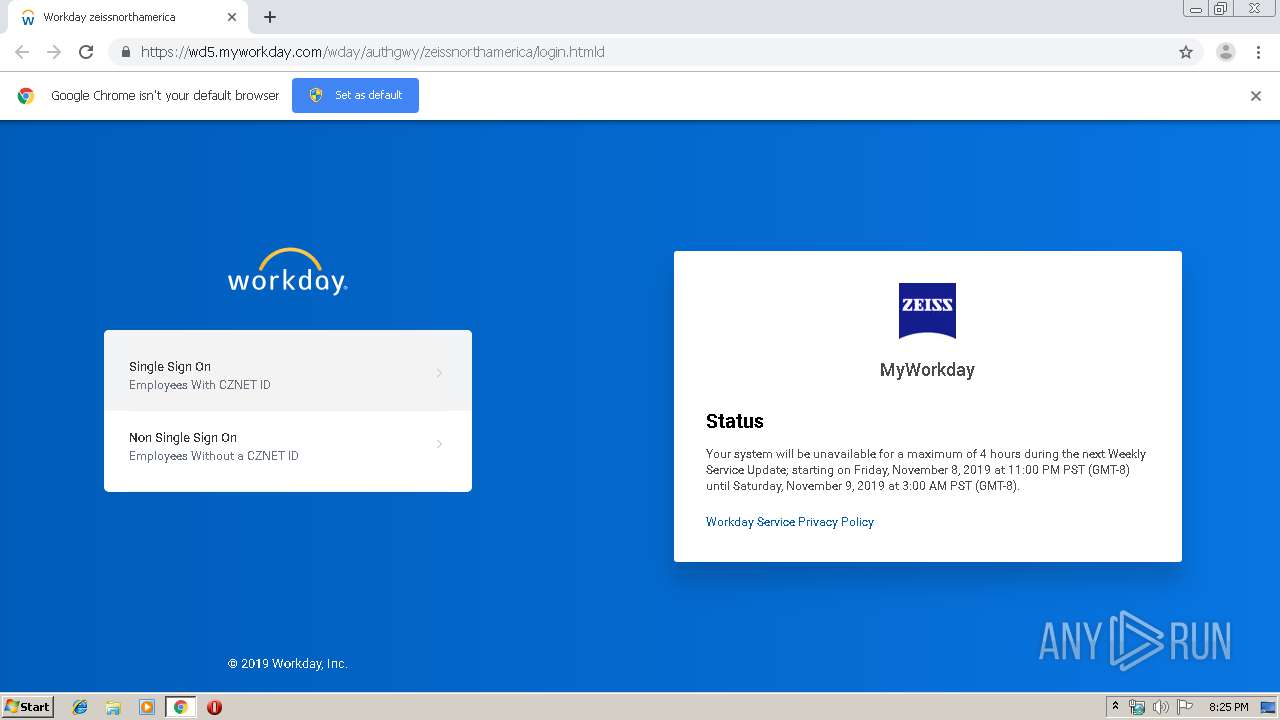Open Workday Service Privacy Policy link
This screenshot has height=720, width=1280.
coord(790,522)
